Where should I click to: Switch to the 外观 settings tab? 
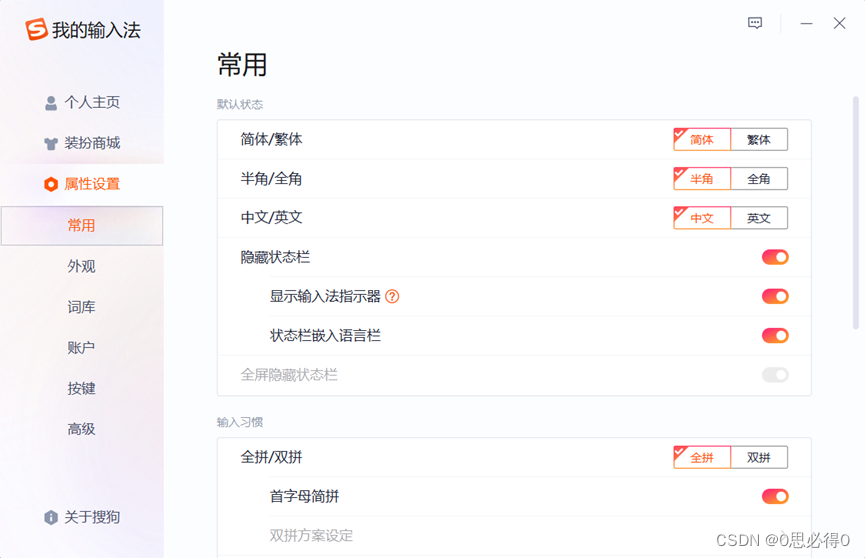click(82, 266)
